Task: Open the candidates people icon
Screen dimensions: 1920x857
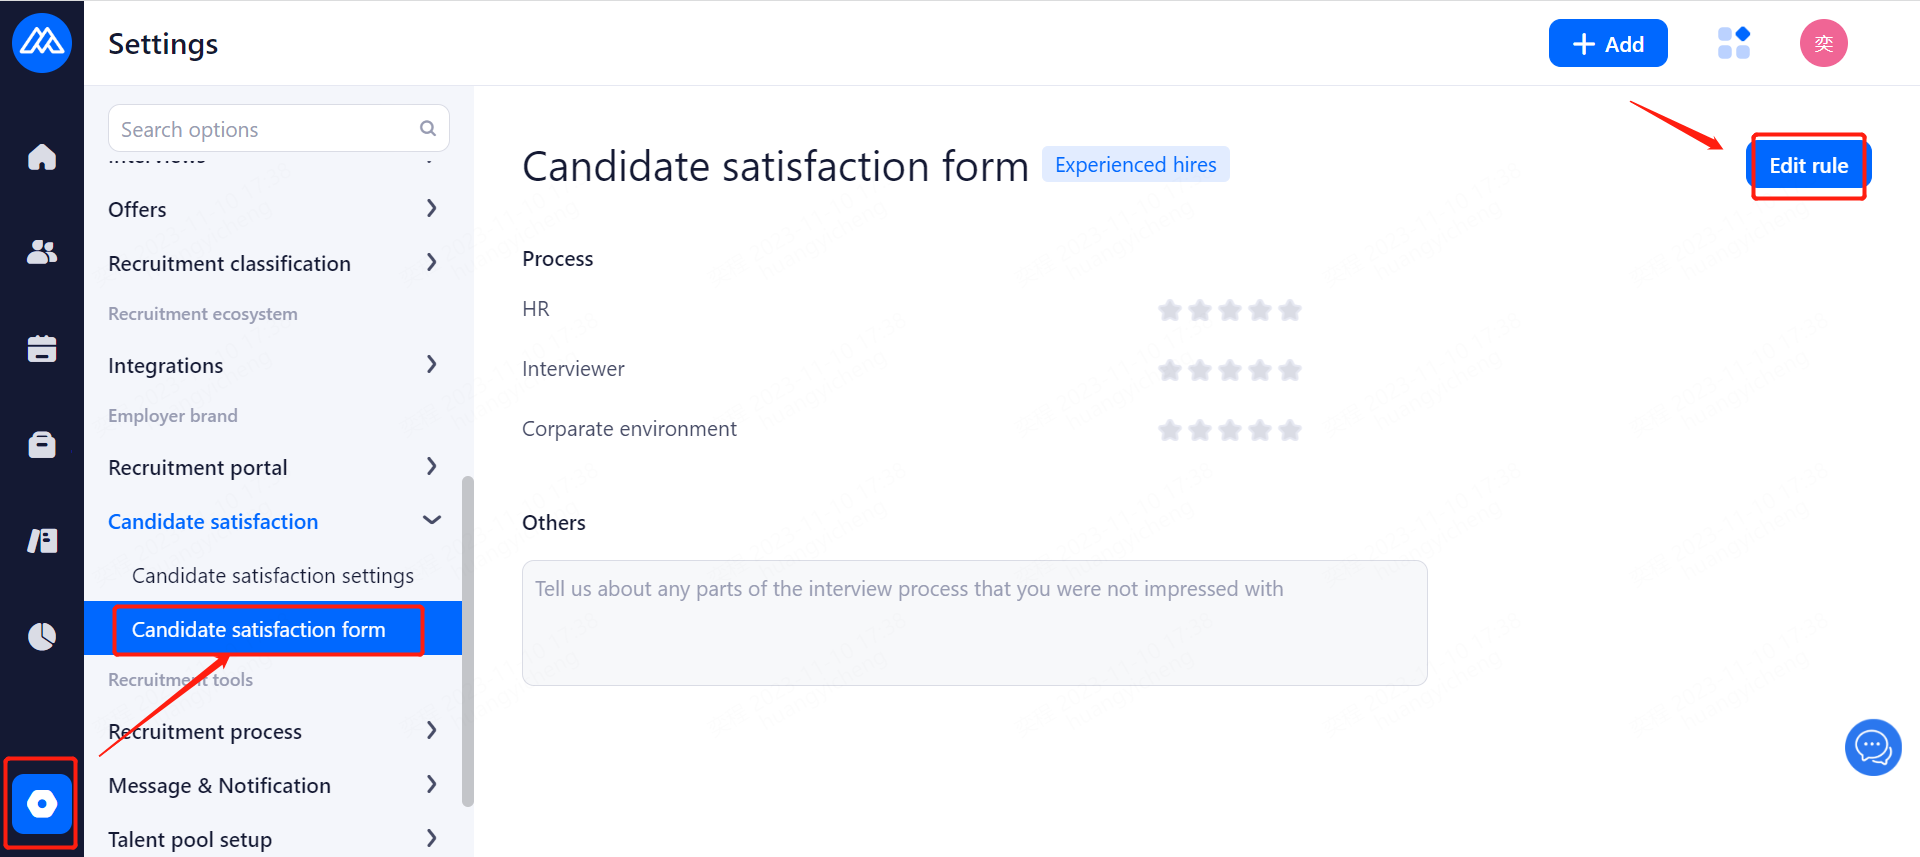Action: 42,252
